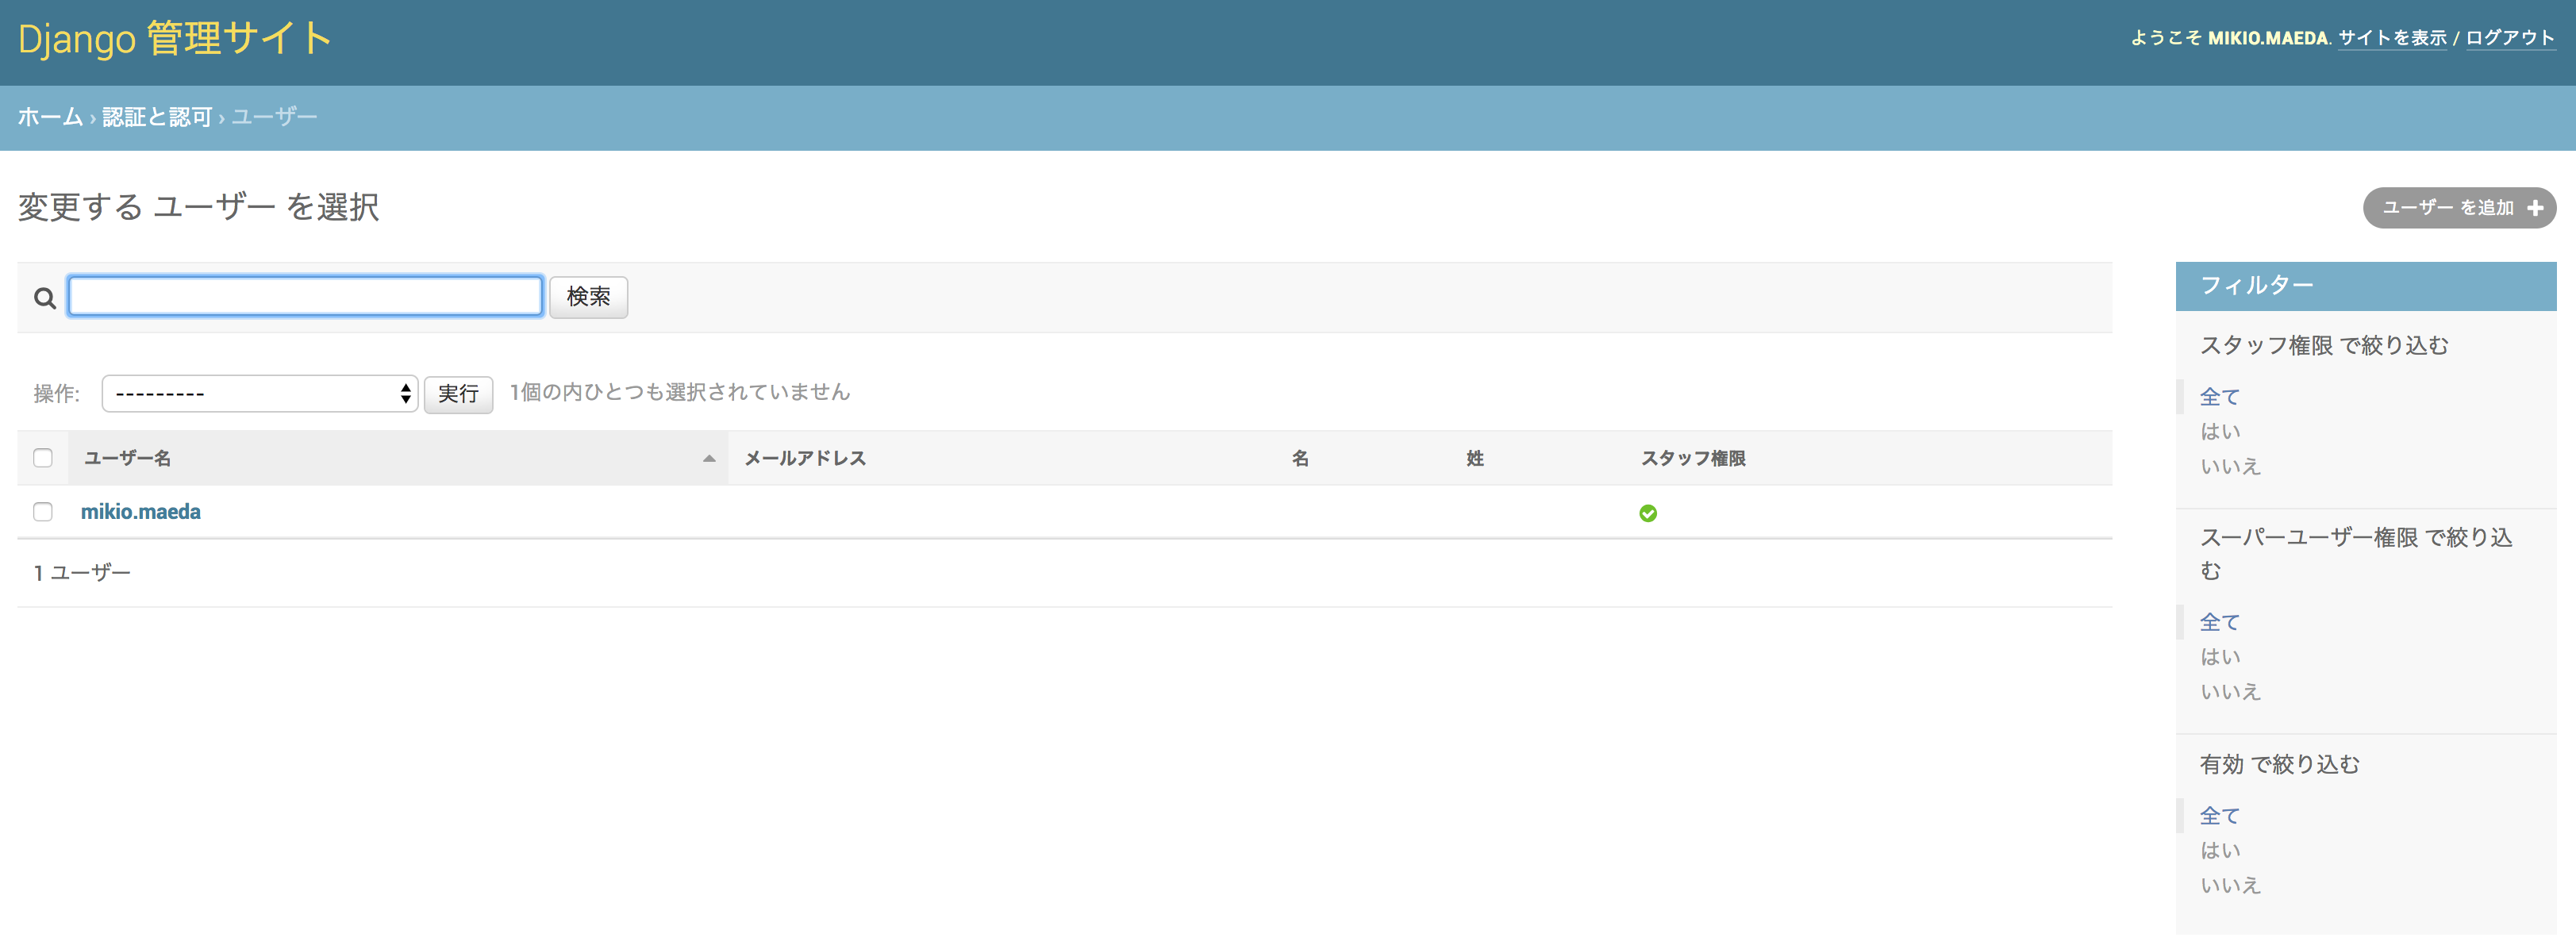Check the select-all checkbox in table header
2576x949 pixels.
click(43, 457)
